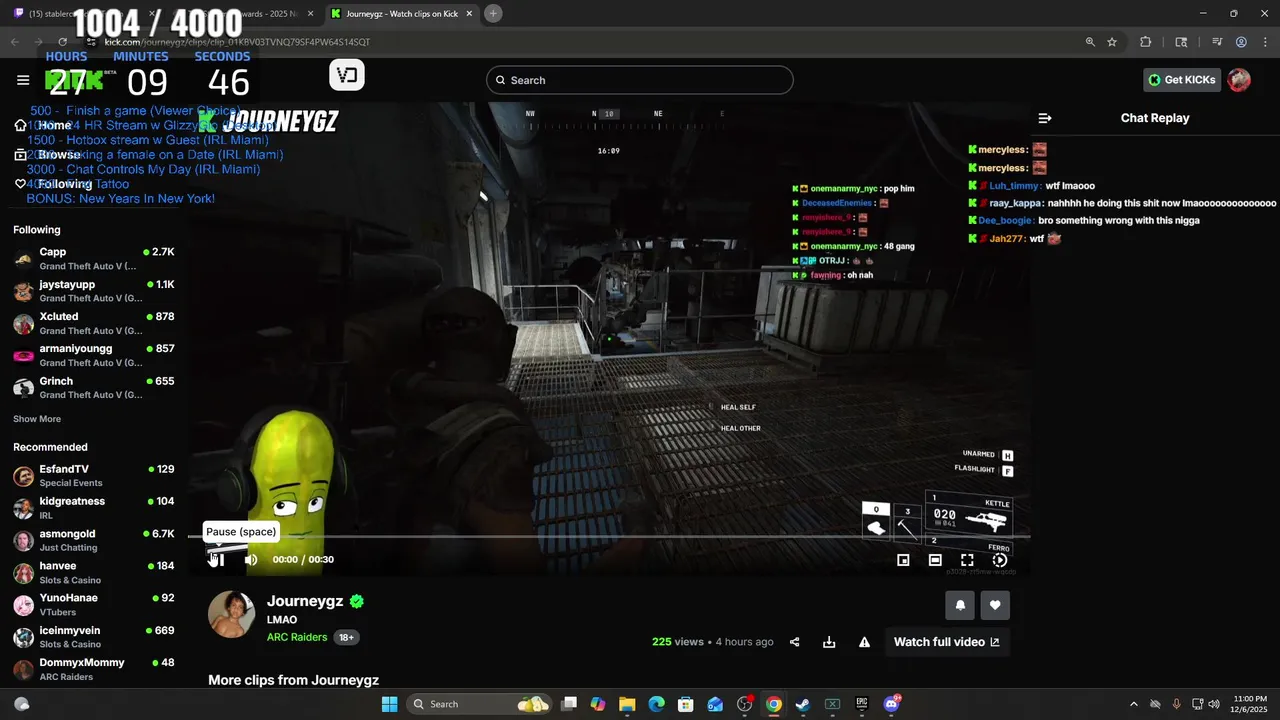Pause the clip with the player button
This screenshot has height=720, width=1280.
(x=218, y=560)
